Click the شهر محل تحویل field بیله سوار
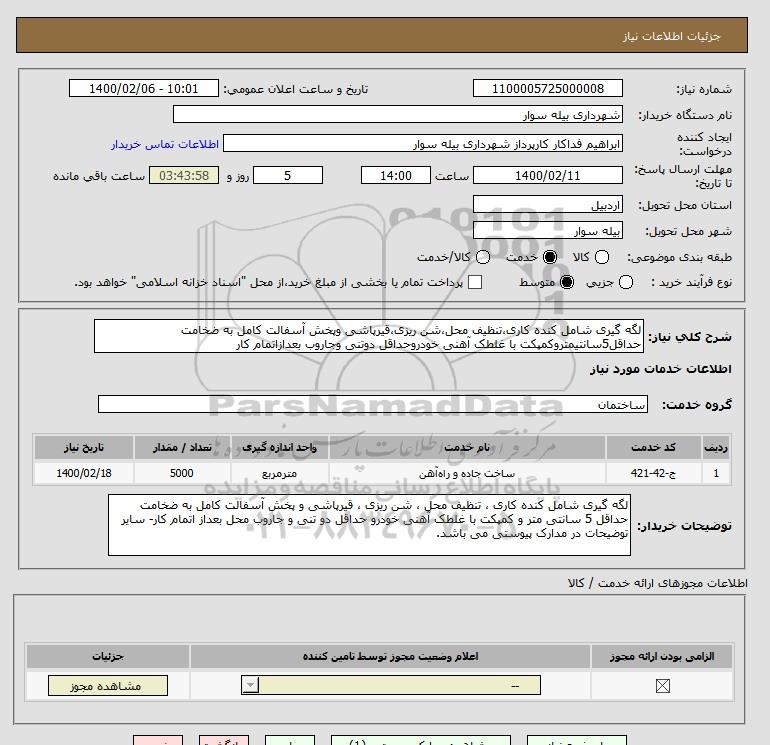 point(548,230)
